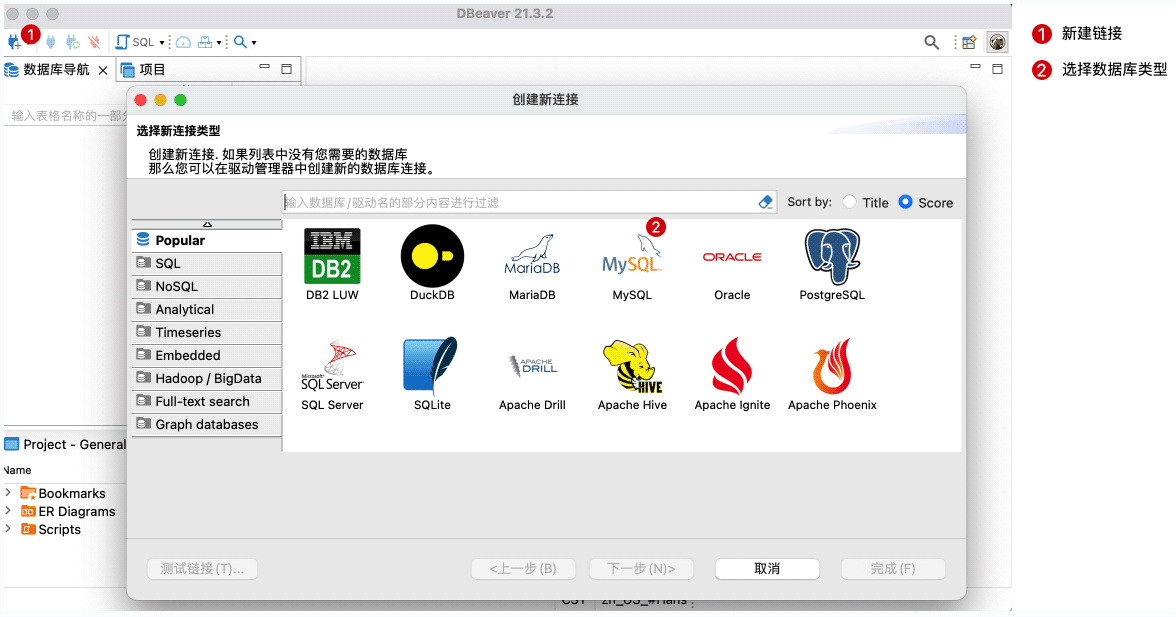Select the Score sort radio button

click(905, 202)
